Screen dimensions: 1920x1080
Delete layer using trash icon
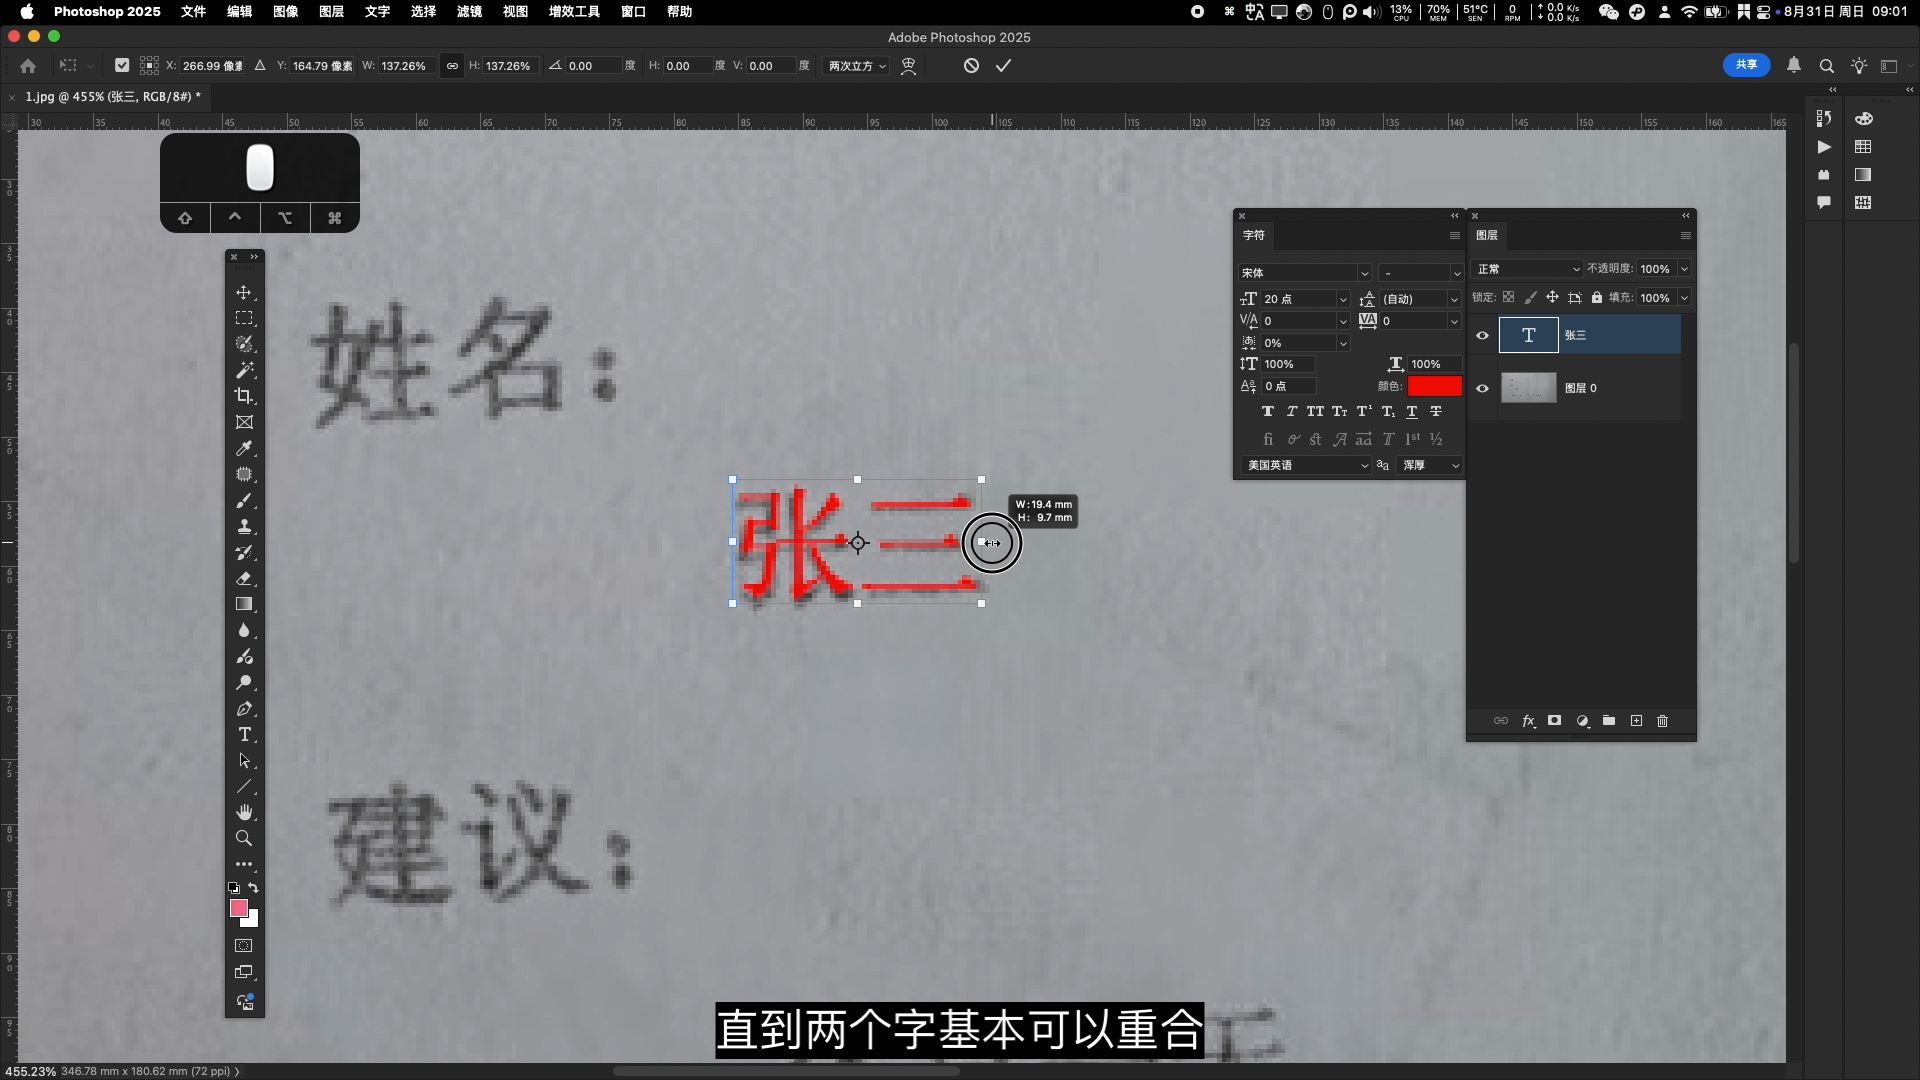1662,721
